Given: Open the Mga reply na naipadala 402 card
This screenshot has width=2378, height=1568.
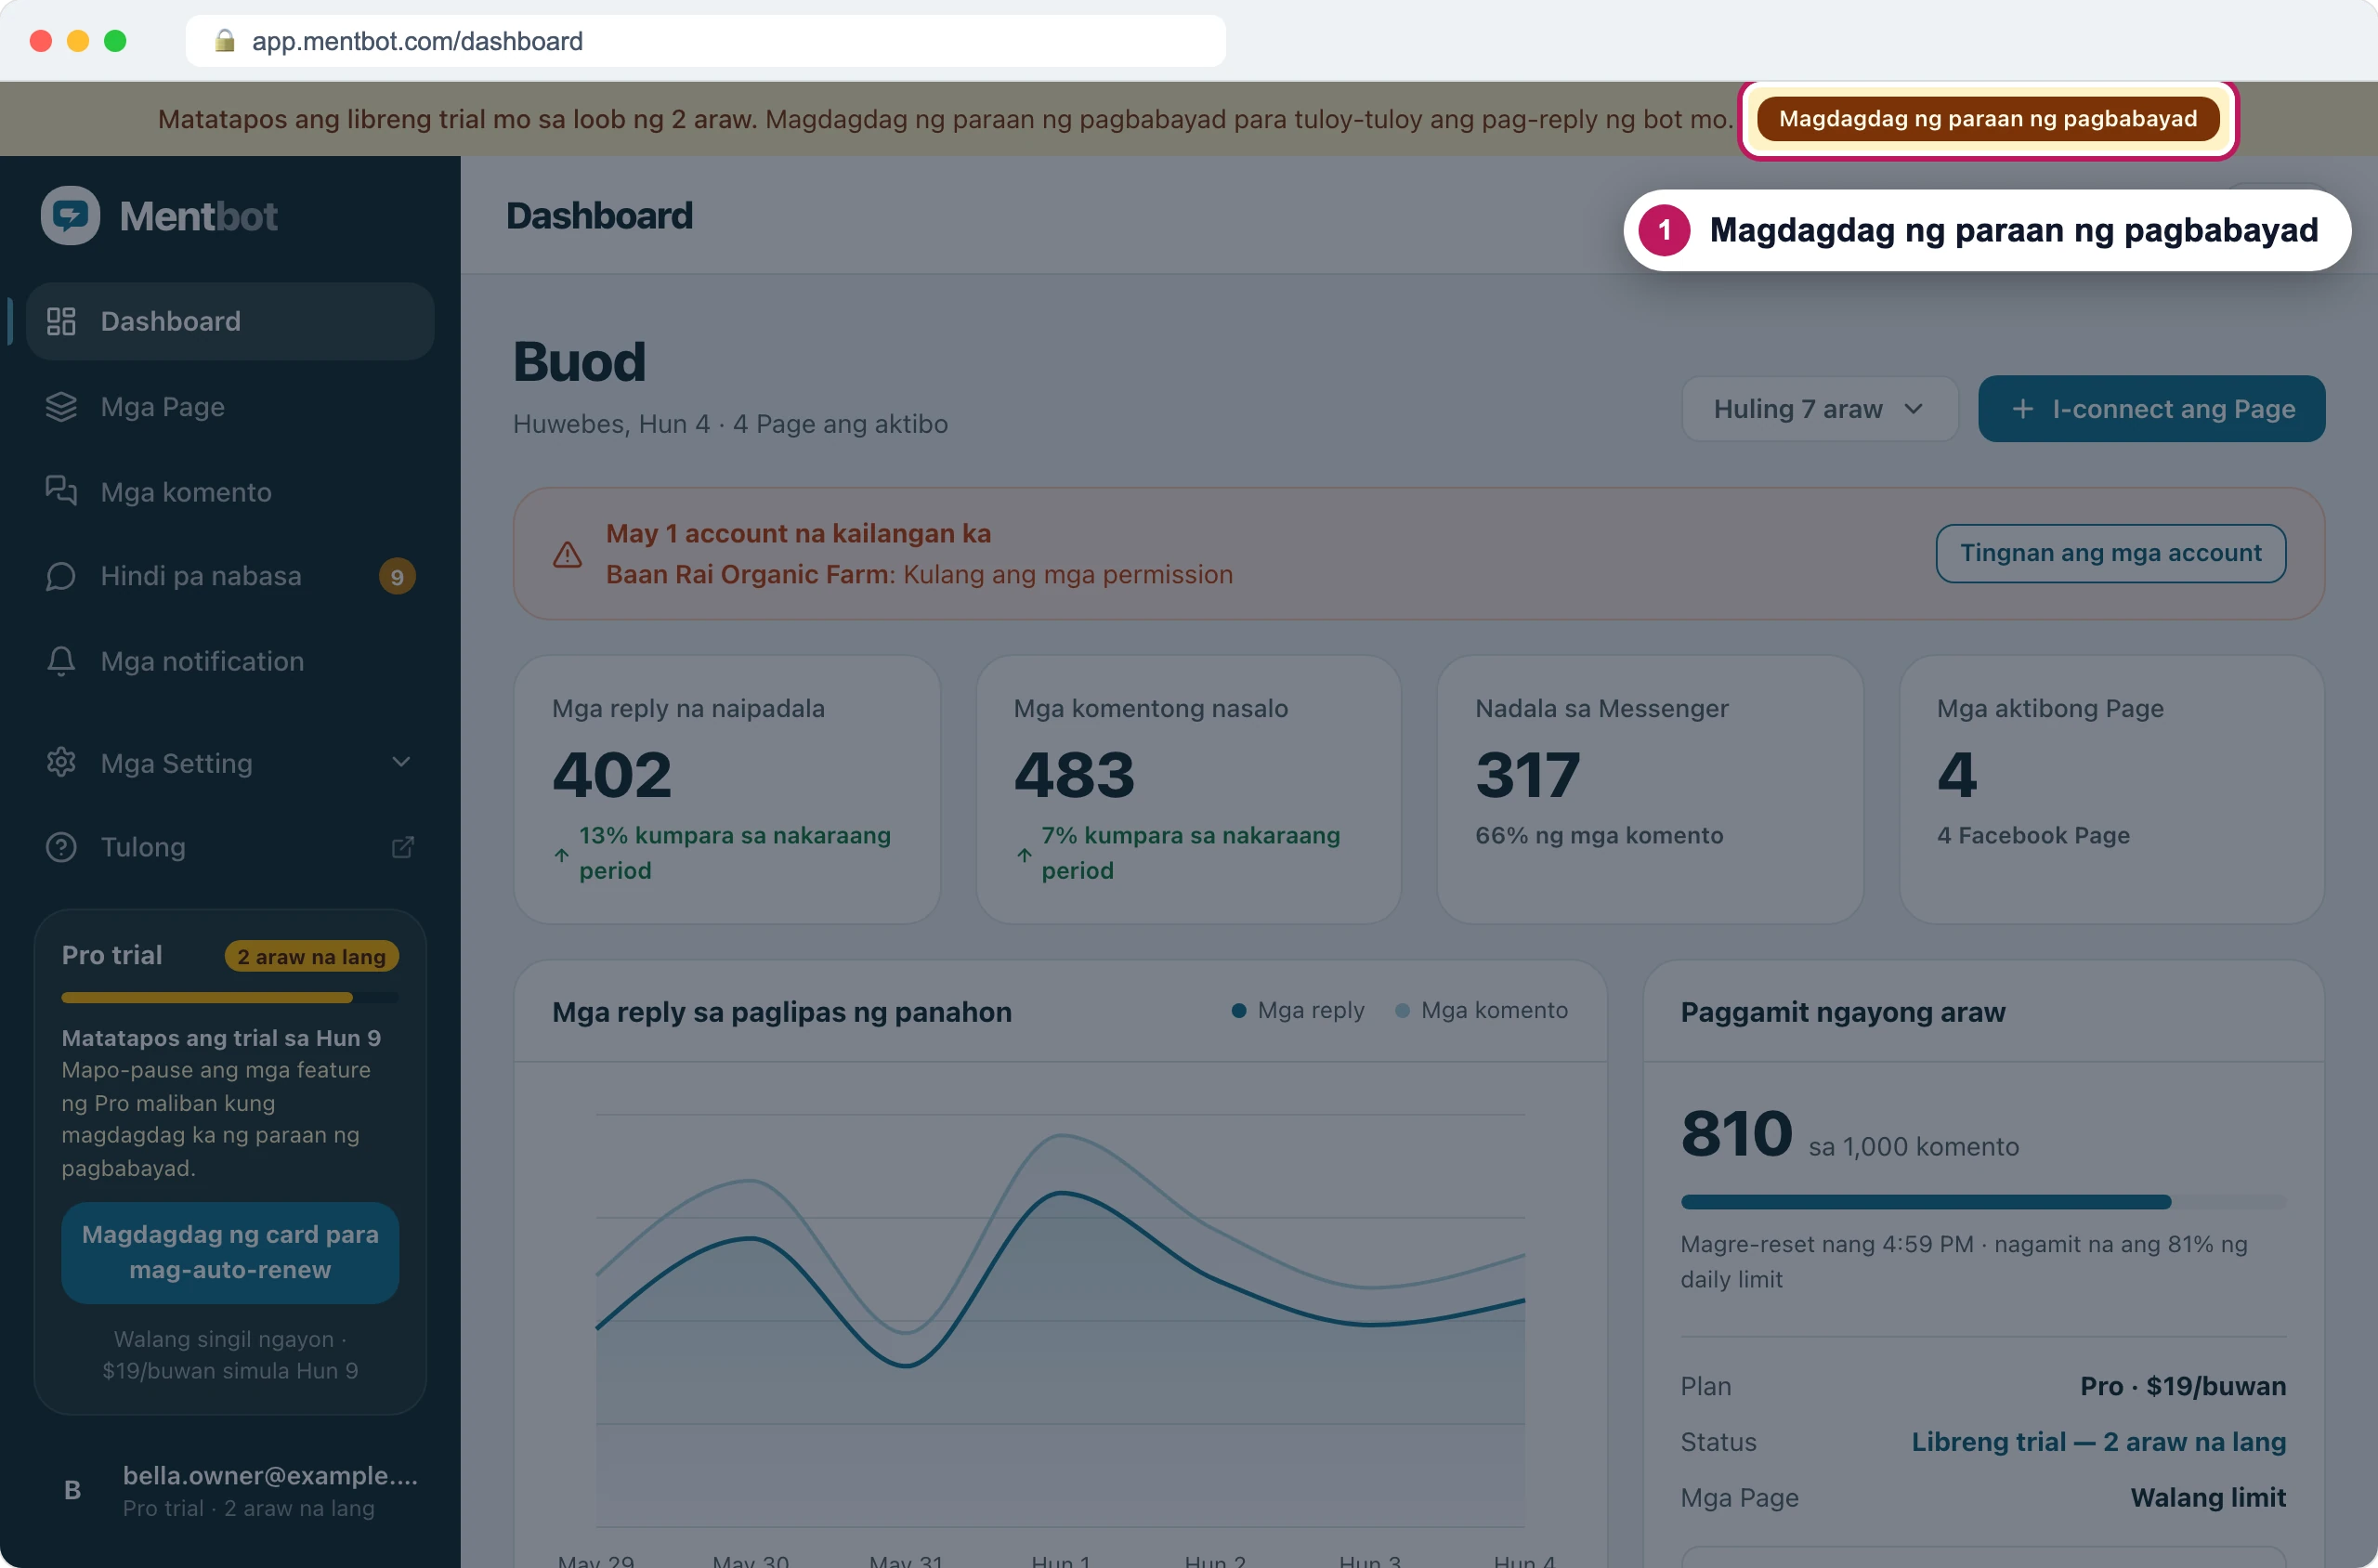Looking at the screenshot, I should [x=727, y=789].
